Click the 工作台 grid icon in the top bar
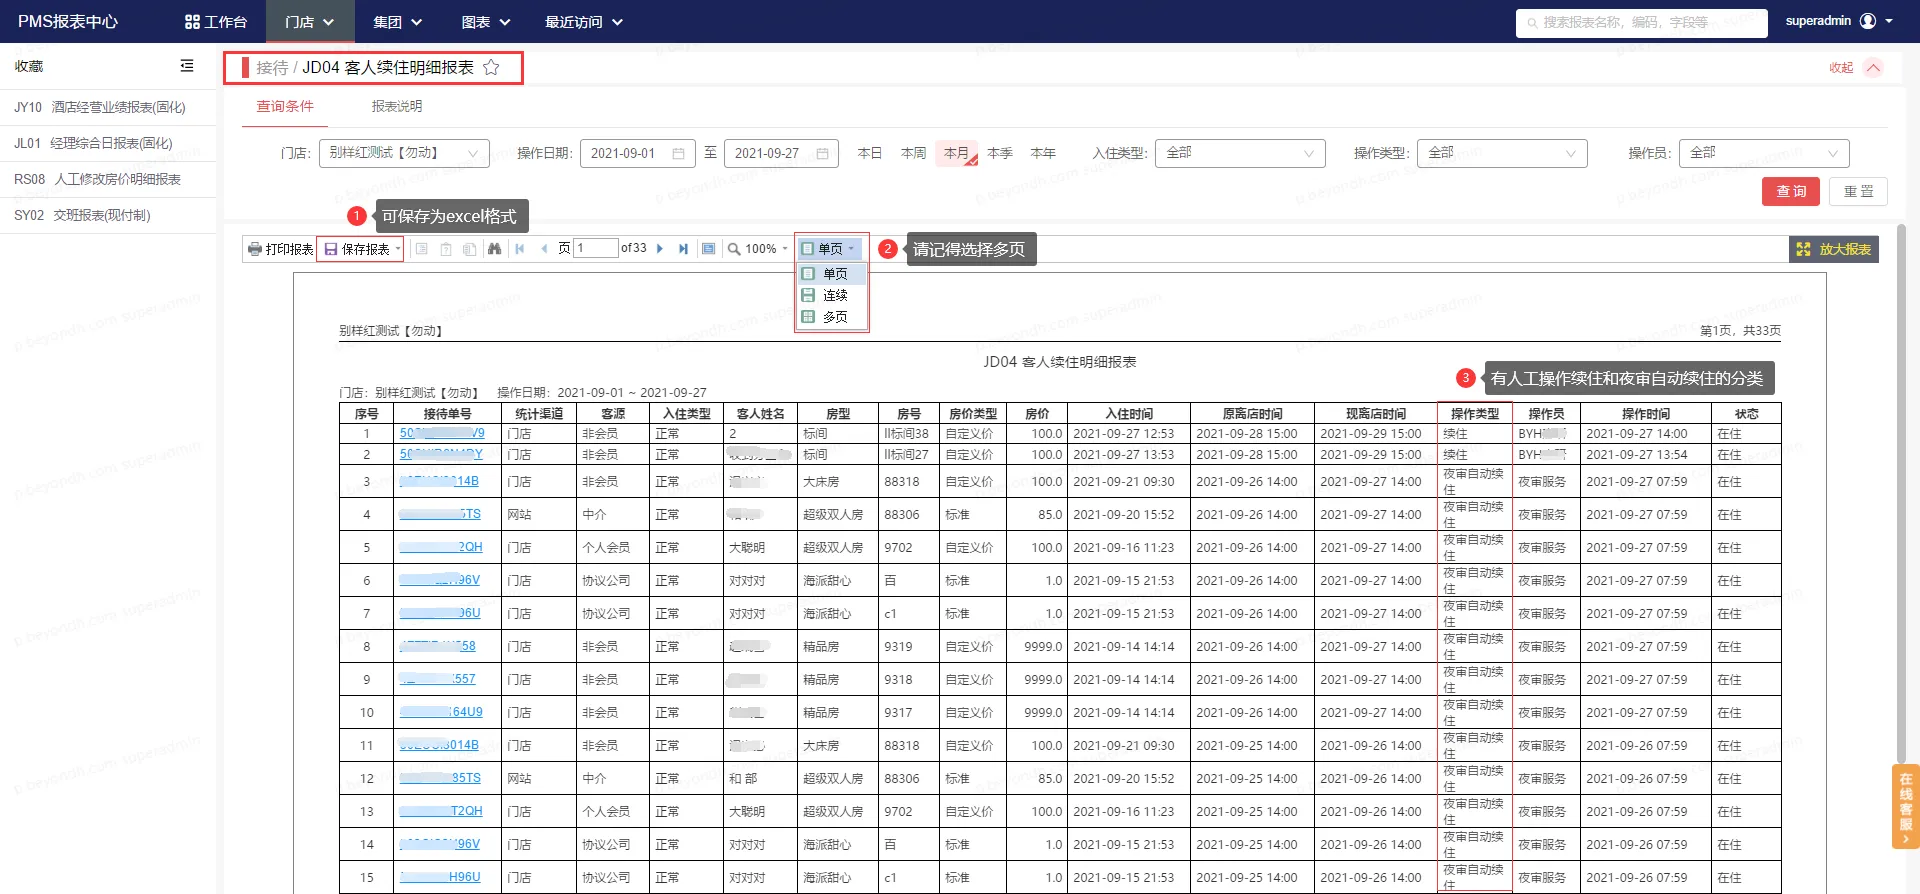This screenshot has height=894, width=1920. [x=193, y=22]
